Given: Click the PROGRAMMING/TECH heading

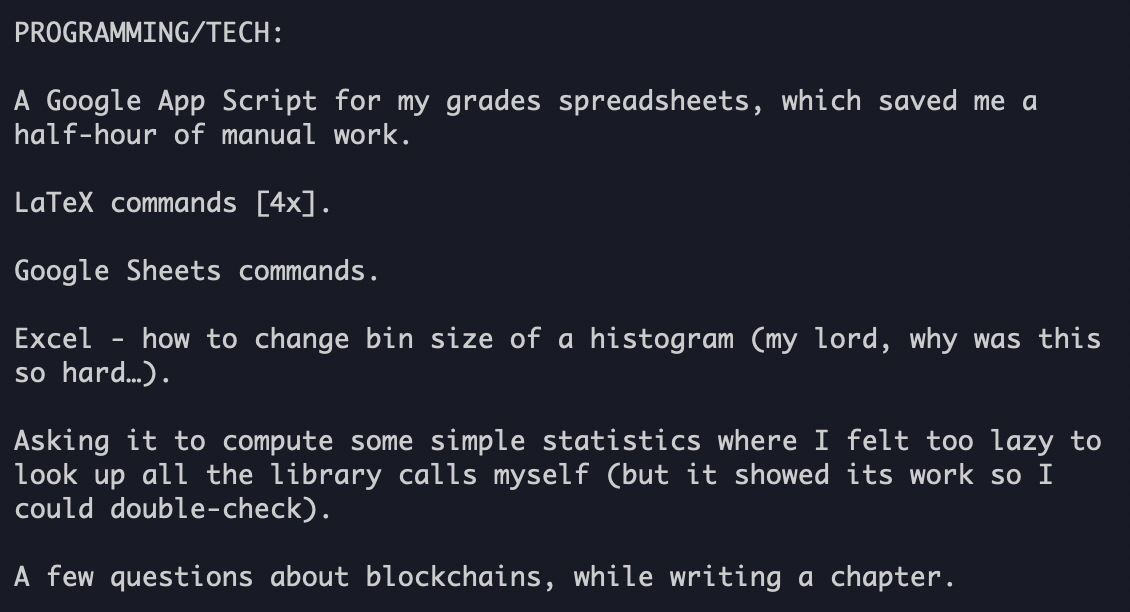Looking at the screenshot, I should [149, 33].
